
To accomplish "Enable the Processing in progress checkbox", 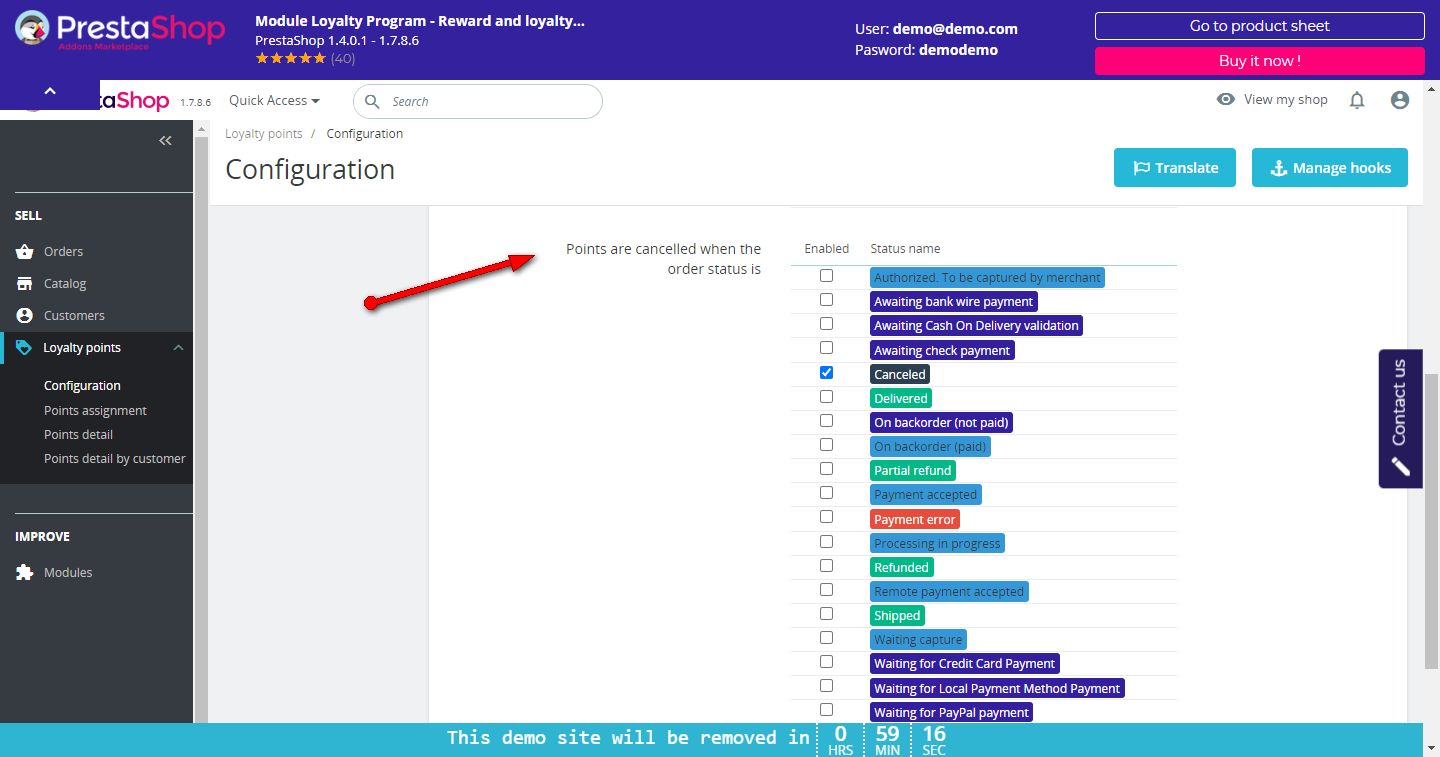I will click(x=826, y=541).
